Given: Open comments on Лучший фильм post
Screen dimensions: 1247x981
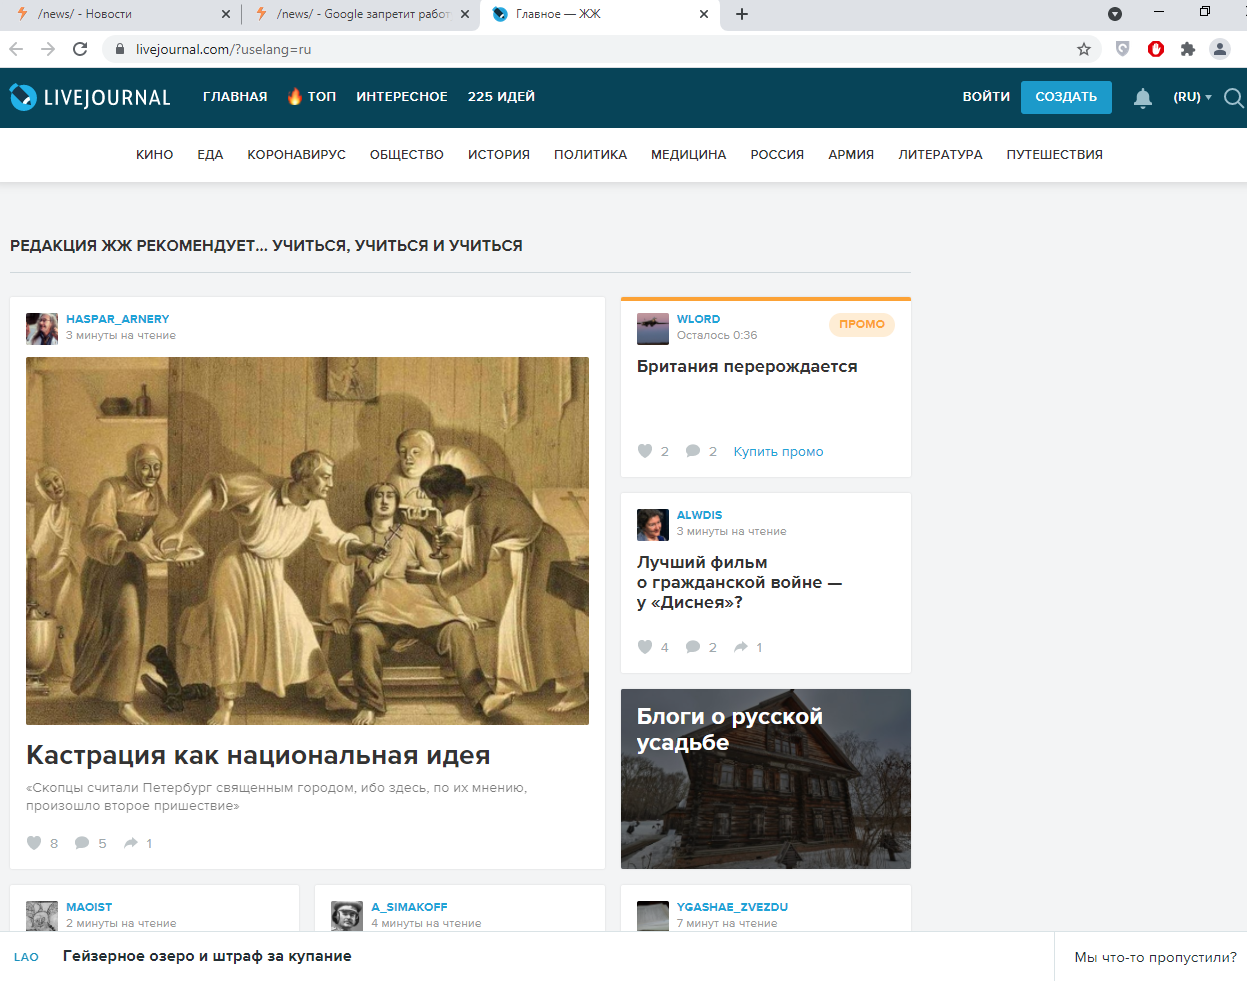Looking at the screenshot, I should 693,647.
